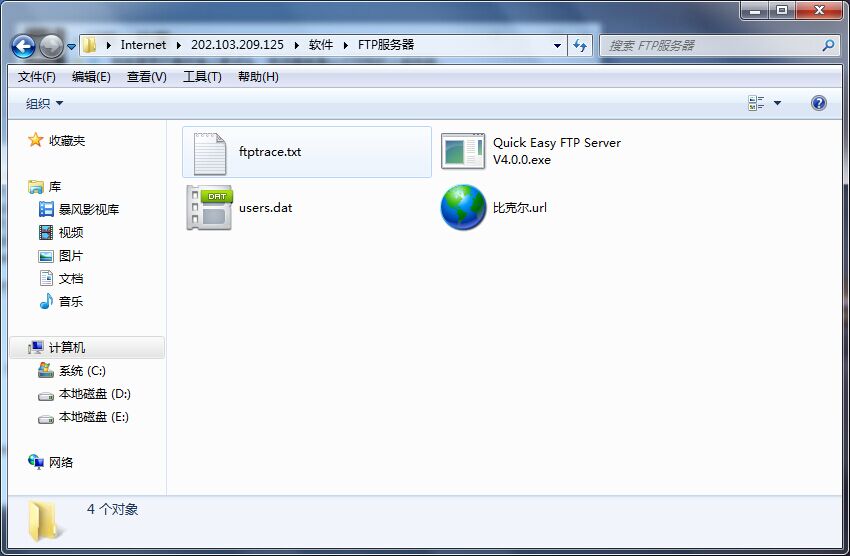850x556 pixels.
Task: Go back with the blue Back arrow
Action: click(23, 47)
